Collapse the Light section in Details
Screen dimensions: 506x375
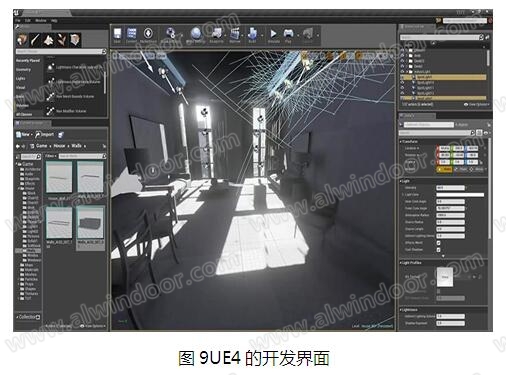(401, 181)
